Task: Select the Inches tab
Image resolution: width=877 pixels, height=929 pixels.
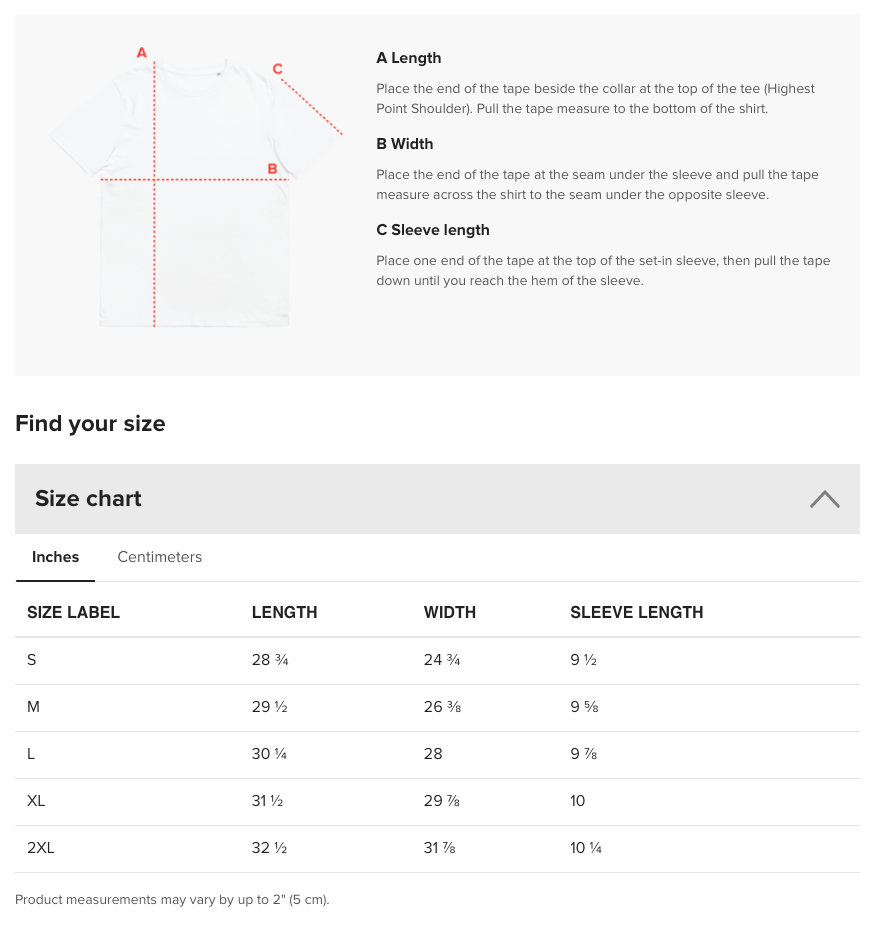Action: click(x=56, y=557)
